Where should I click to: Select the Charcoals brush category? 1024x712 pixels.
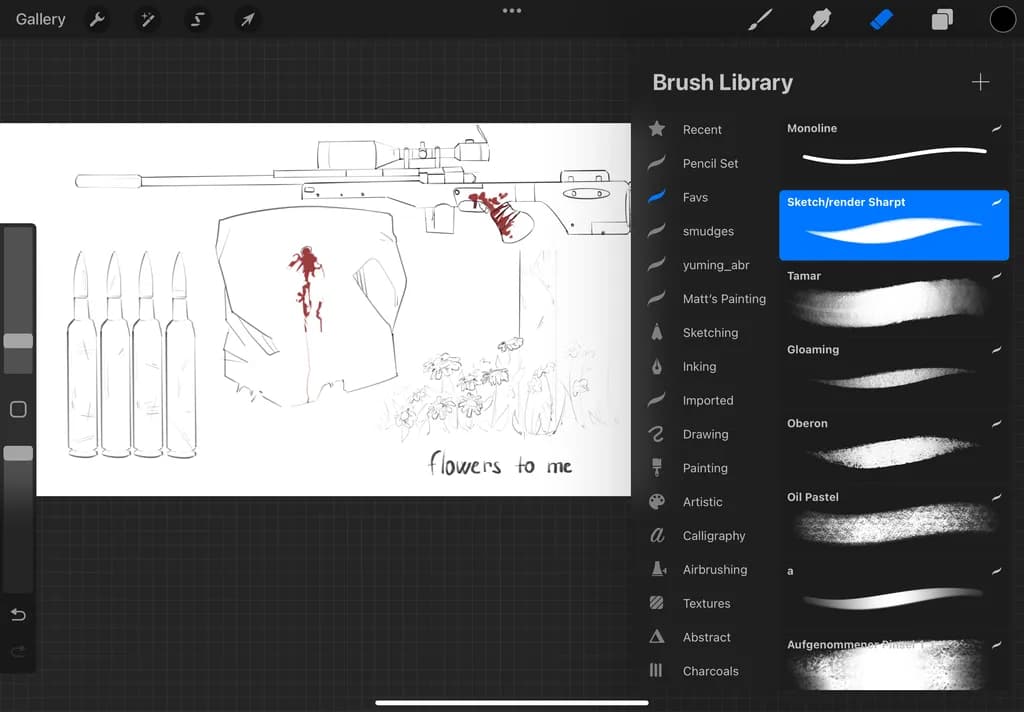click(x=709, y=671)
